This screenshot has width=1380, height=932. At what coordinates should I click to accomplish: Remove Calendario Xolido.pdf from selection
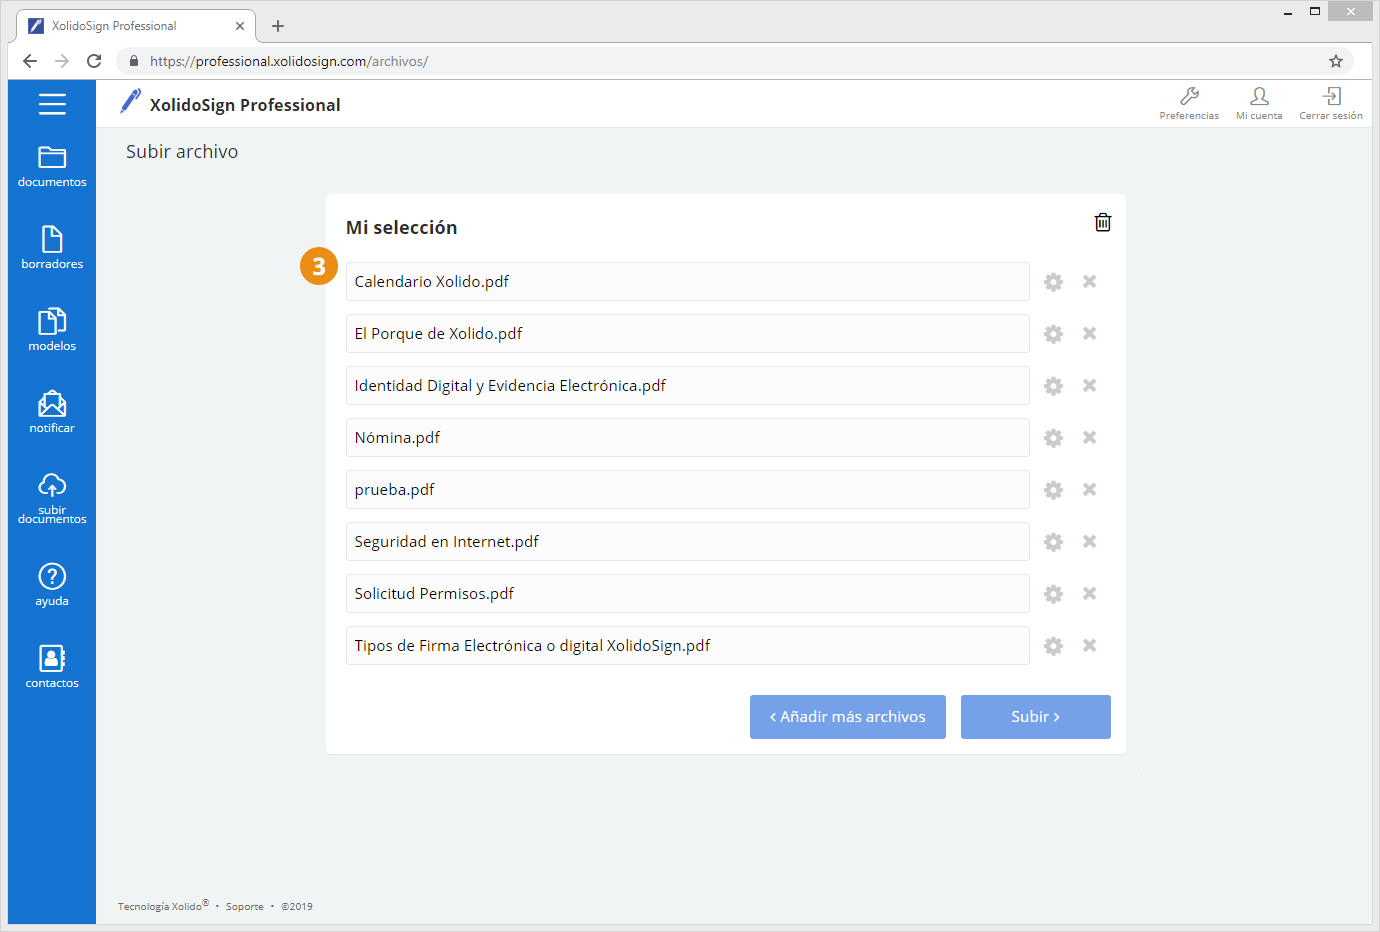pyautogui.click(x=1090, y=281)
